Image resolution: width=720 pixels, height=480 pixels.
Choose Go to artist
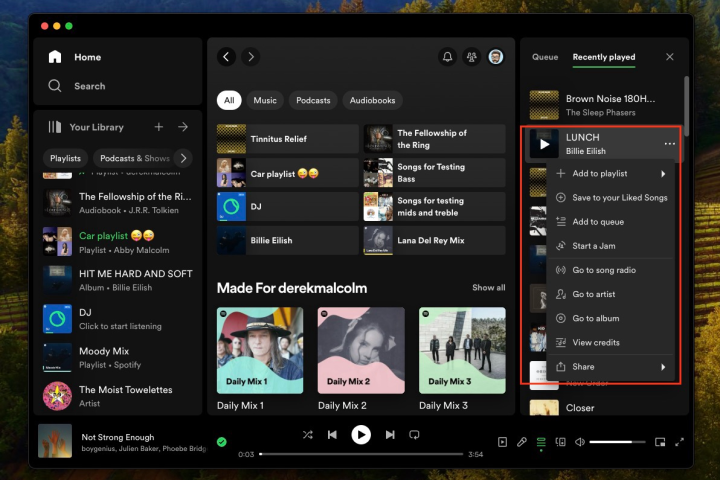611,294
